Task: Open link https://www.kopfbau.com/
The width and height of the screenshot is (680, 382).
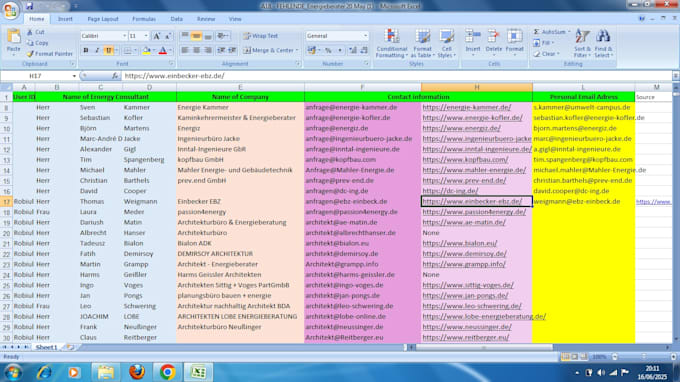Action: click(x=465, y=160)
